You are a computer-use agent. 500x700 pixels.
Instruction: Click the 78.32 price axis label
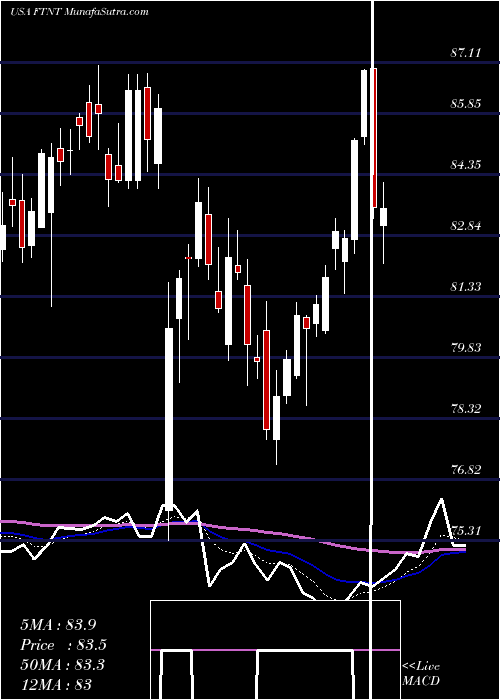tap(466, 408)
